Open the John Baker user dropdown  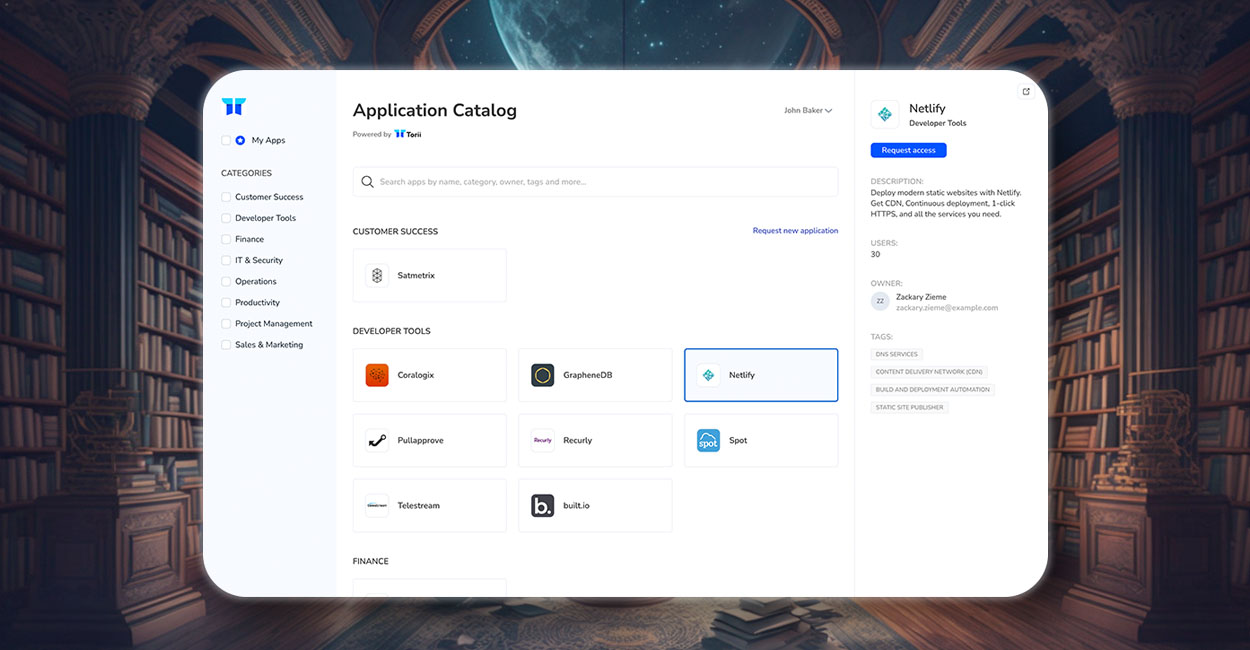[x=808, y=110]
